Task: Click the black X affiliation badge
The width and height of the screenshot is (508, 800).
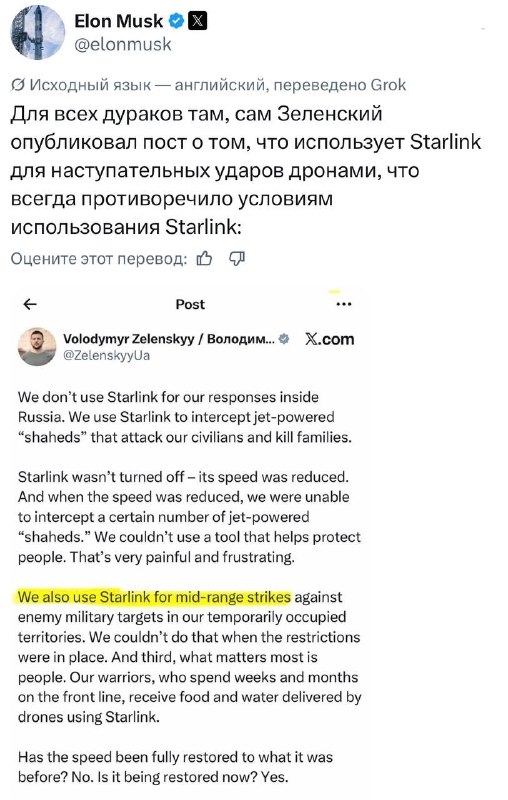Action: pos(198,21)
